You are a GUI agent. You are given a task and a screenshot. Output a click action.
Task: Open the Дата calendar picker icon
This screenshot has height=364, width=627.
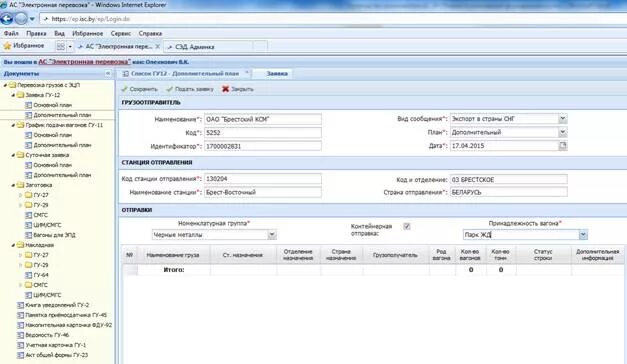coord(563,146)
